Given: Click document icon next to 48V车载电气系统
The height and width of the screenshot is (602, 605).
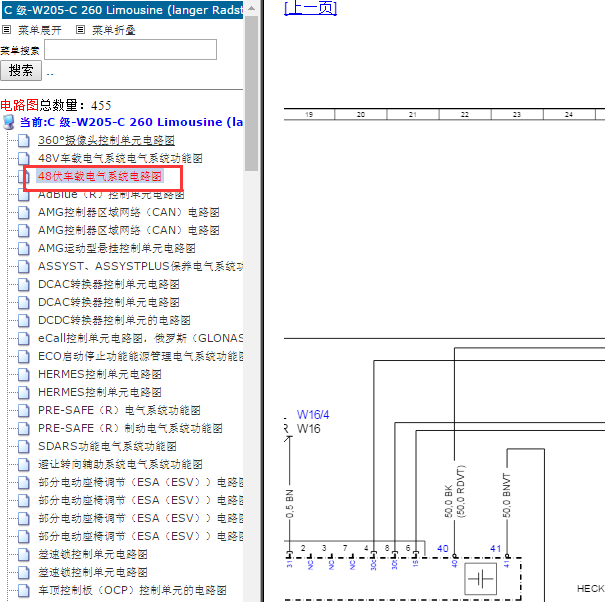Looking at the screenshot, I should pos(24,158).
